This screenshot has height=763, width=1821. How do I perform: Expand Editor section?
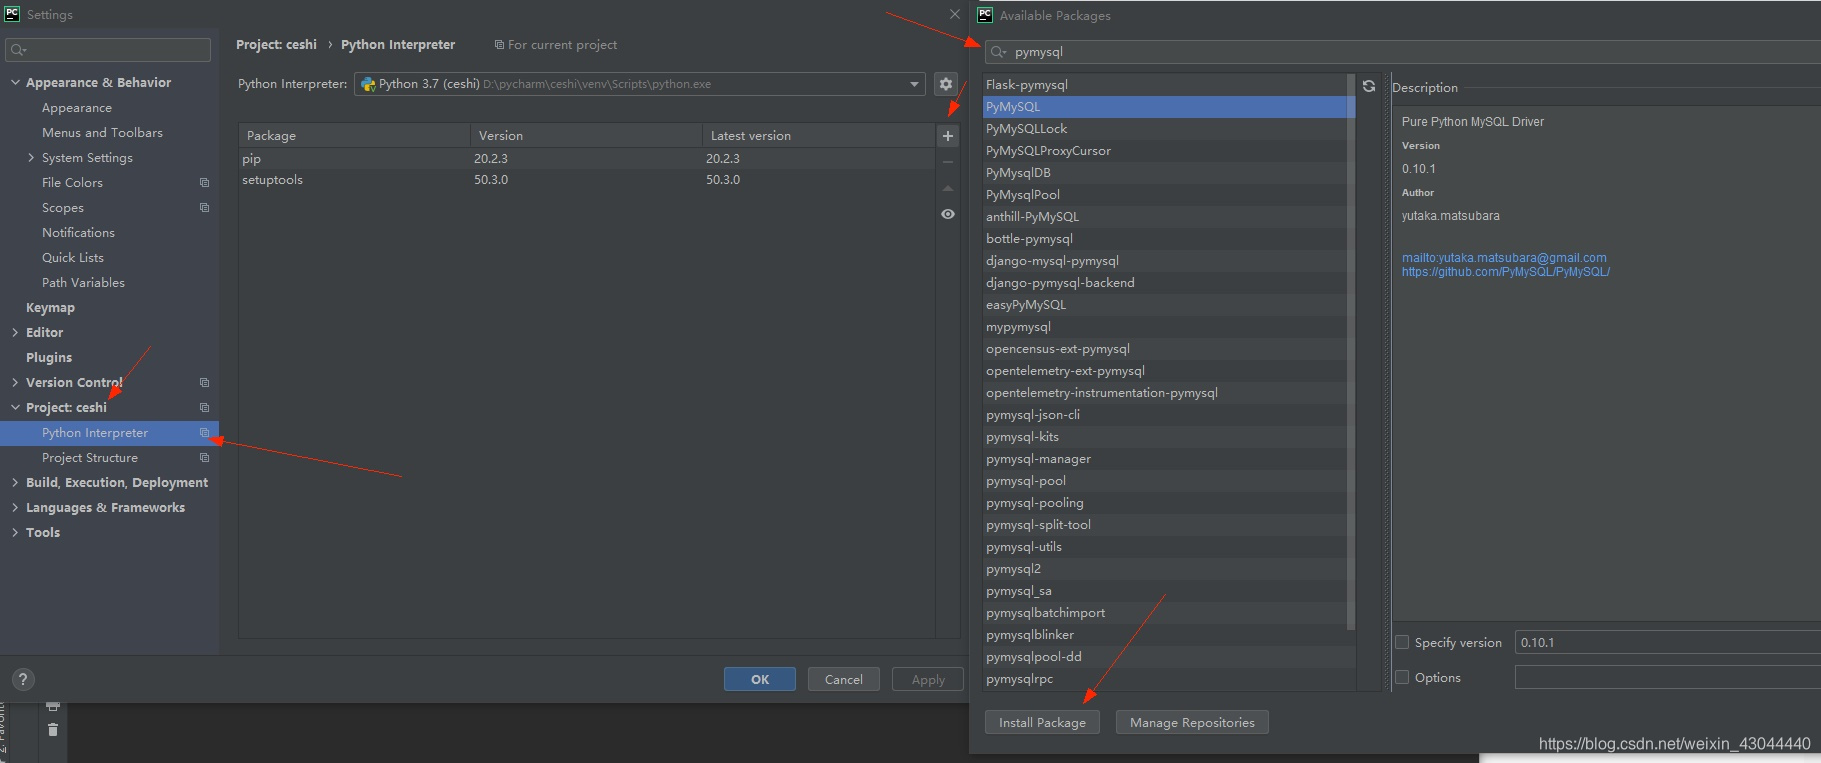(15, 333)
